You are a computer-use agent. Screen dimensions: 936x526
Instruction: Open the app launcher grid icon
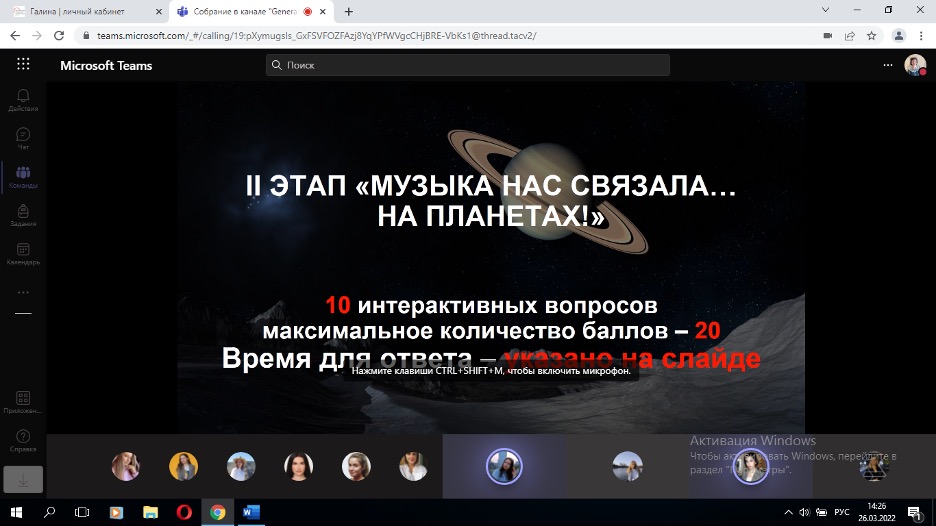[x=23, y=64]
